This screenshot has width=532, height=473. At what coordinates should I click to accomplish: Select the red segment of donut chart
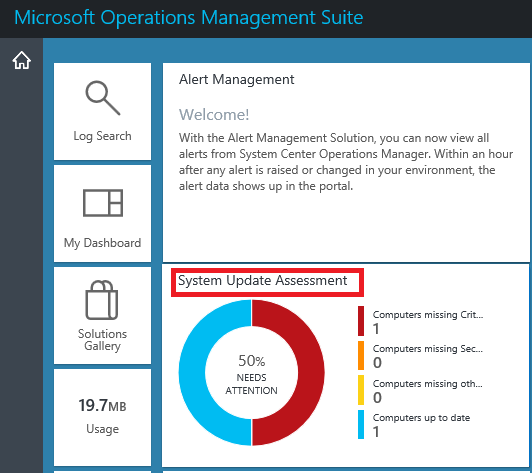click(311, 373)
